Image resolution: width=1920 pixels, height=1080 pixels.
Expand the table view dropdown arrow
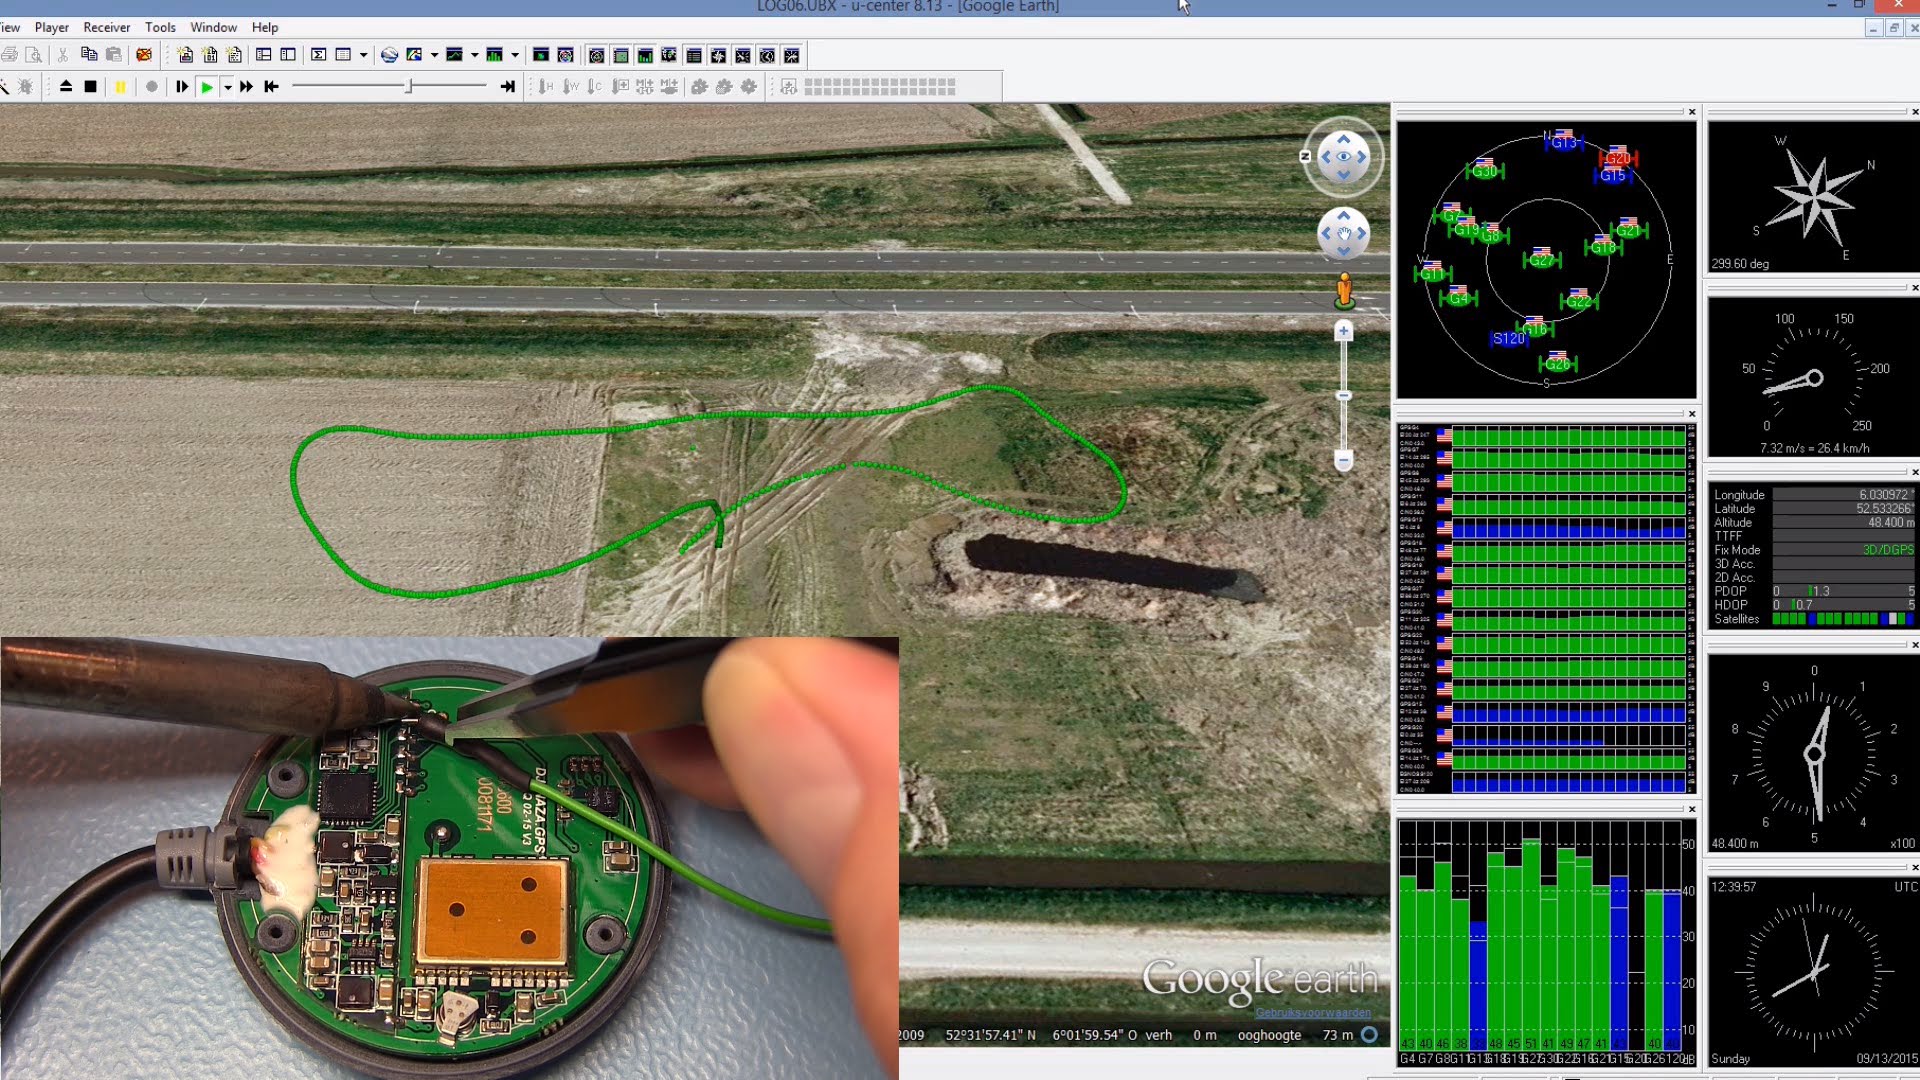click(x=363, y=55)
